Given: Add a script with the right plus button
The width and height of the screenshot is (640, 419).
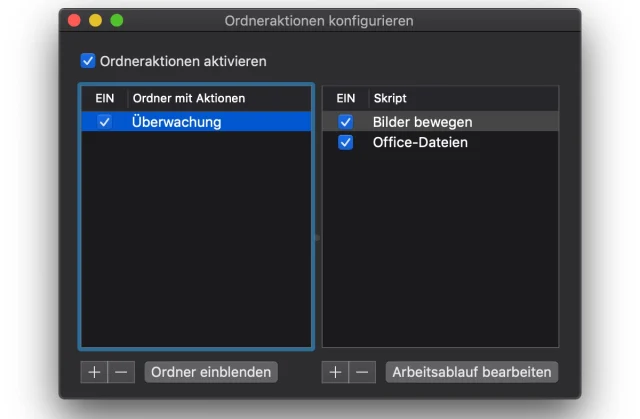Looking at the screenshot, I should [335, 372].
